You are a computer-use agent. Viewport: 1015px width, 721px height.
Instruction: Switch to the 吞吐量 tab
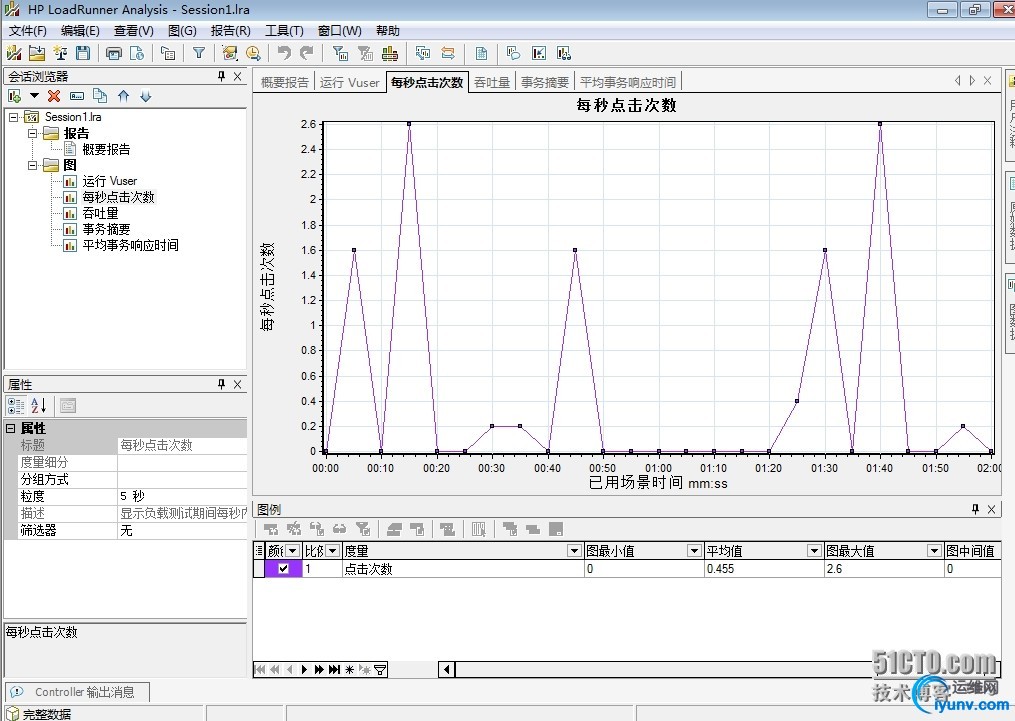(x=492, y=82)
